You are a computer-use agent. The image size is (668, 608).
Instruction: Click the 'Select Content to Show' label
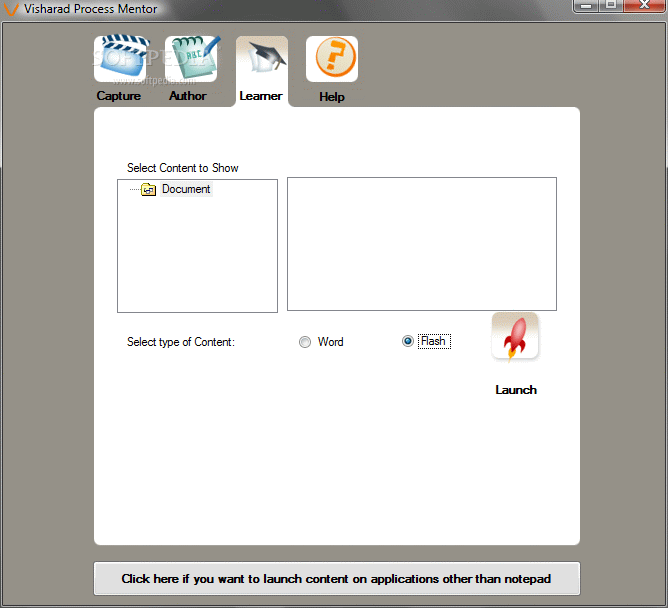pyautogui.click(x=182, y=168)
